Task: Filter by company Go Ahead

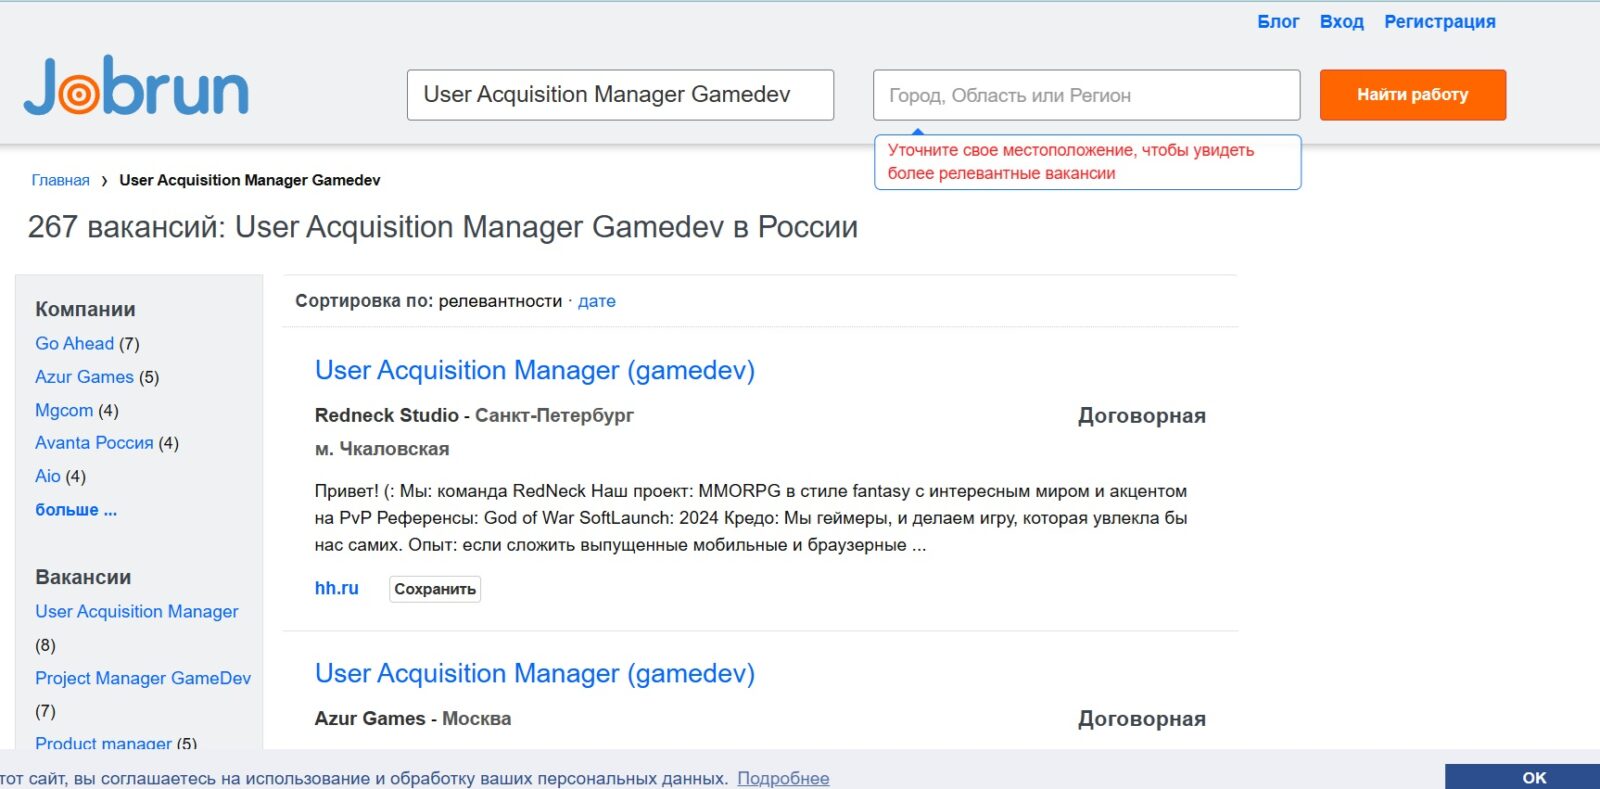Action: coord(75,343)
